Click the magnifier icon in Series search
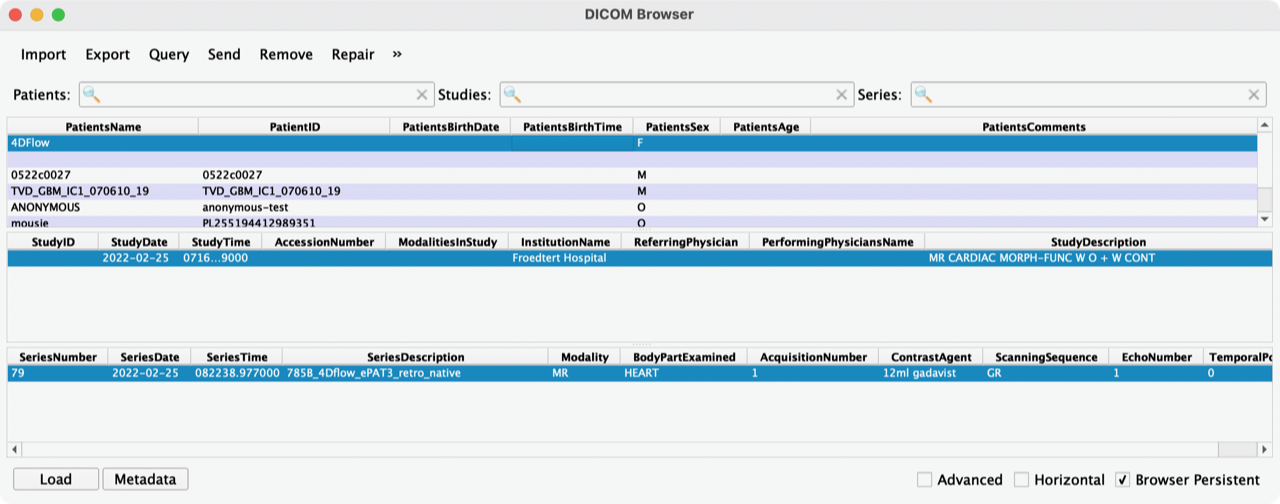Image resolution: width=1280 pixels, height=504 pixels. [x=924, y=95]
